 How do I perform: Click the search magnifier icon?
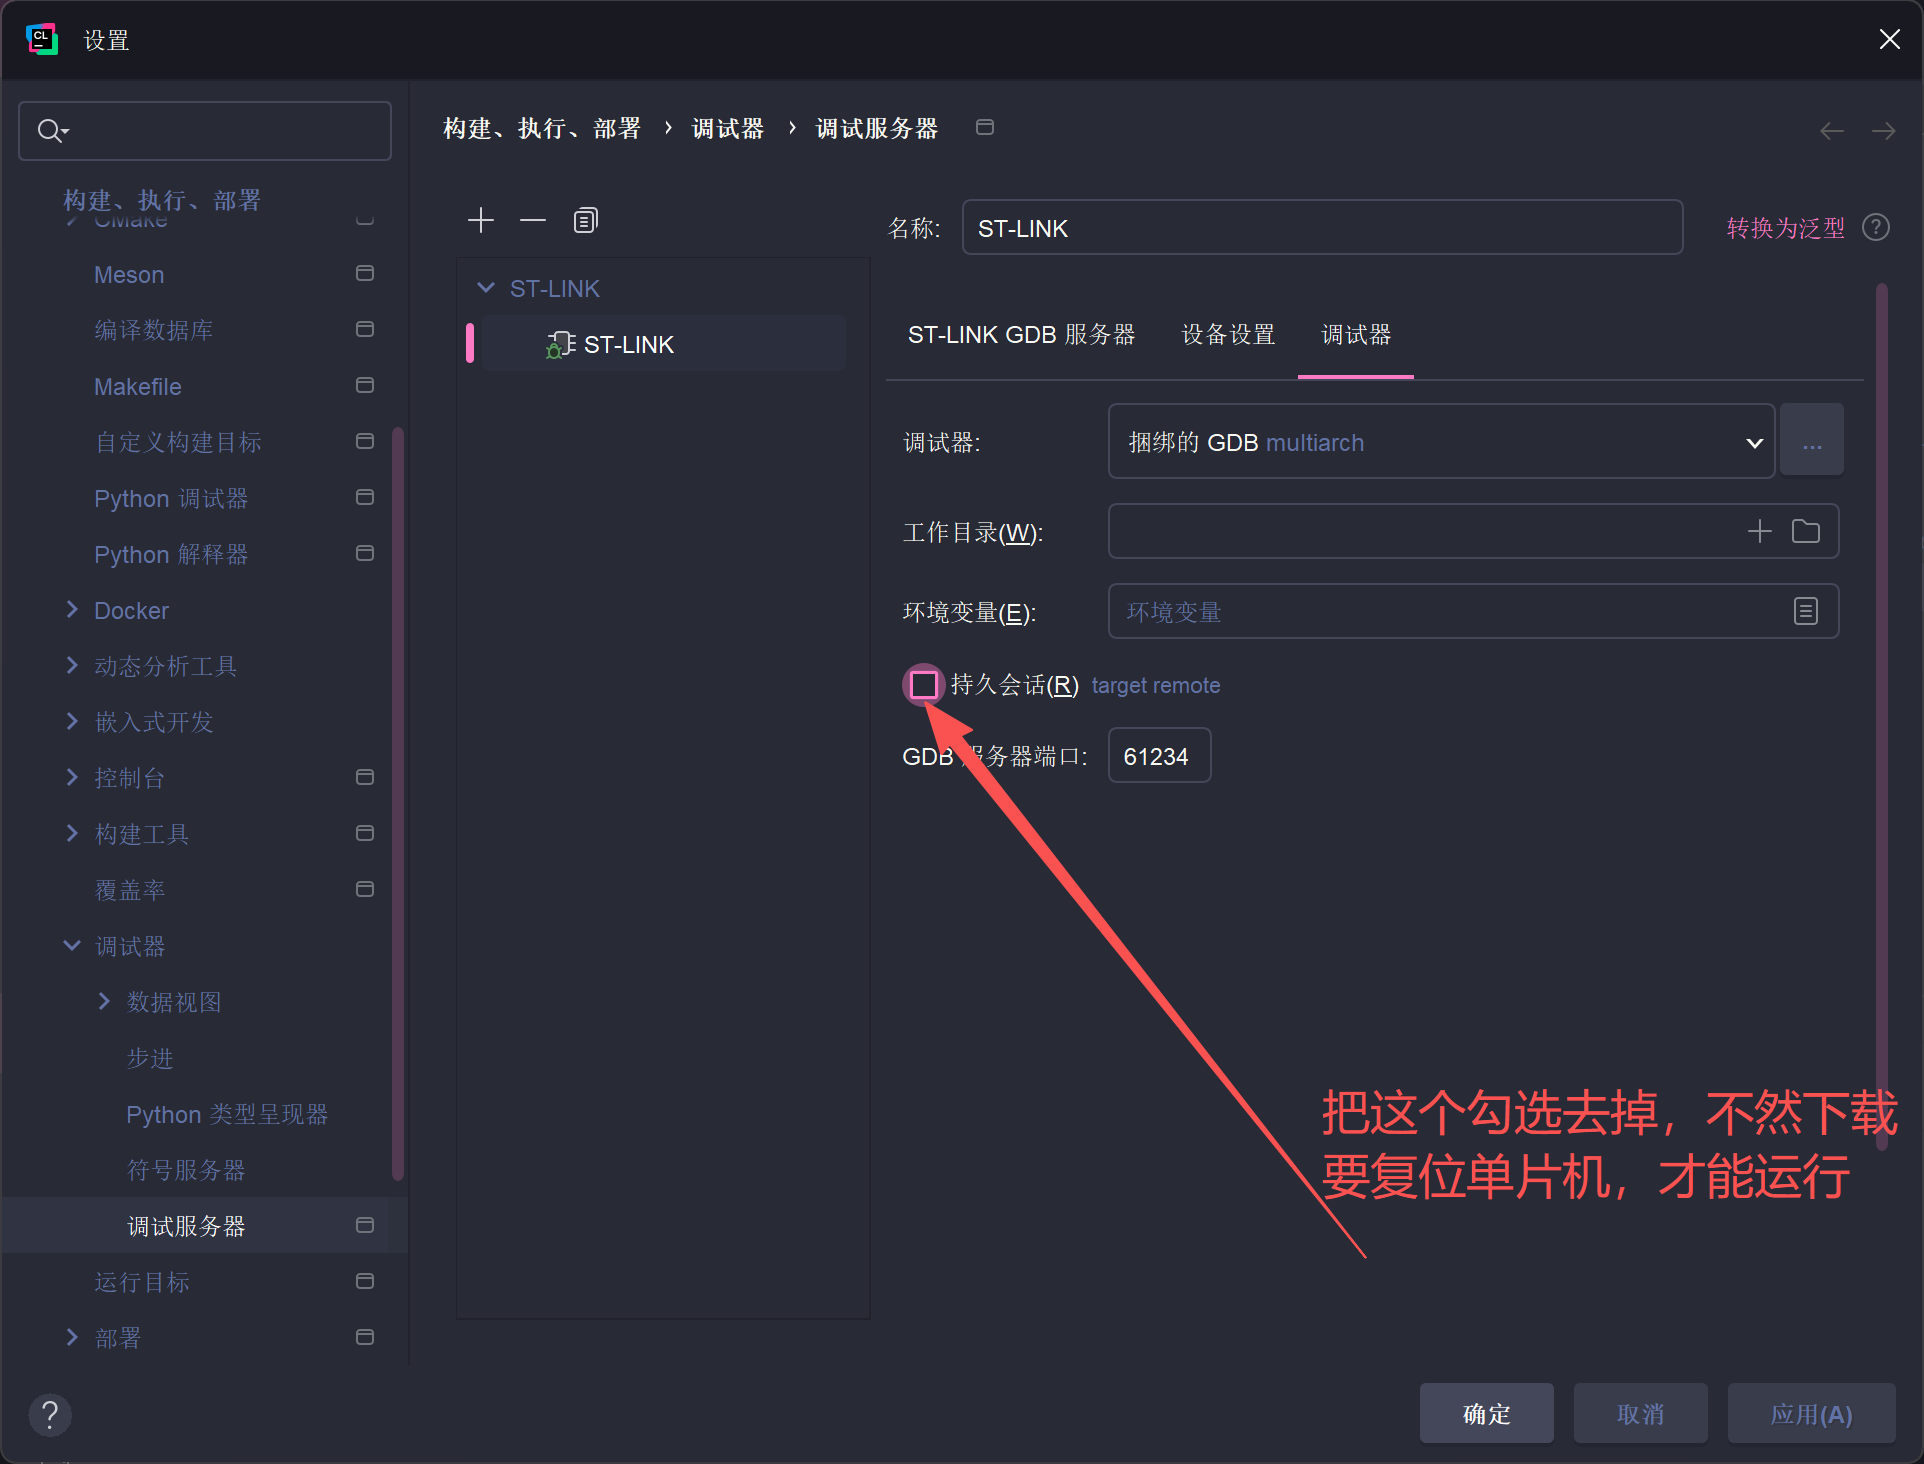click(52, 130)
